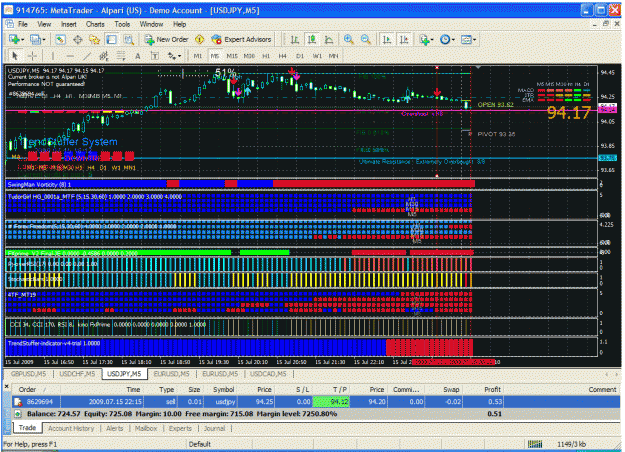Open the Mailbox terminal tab

[x=146, y=428]
